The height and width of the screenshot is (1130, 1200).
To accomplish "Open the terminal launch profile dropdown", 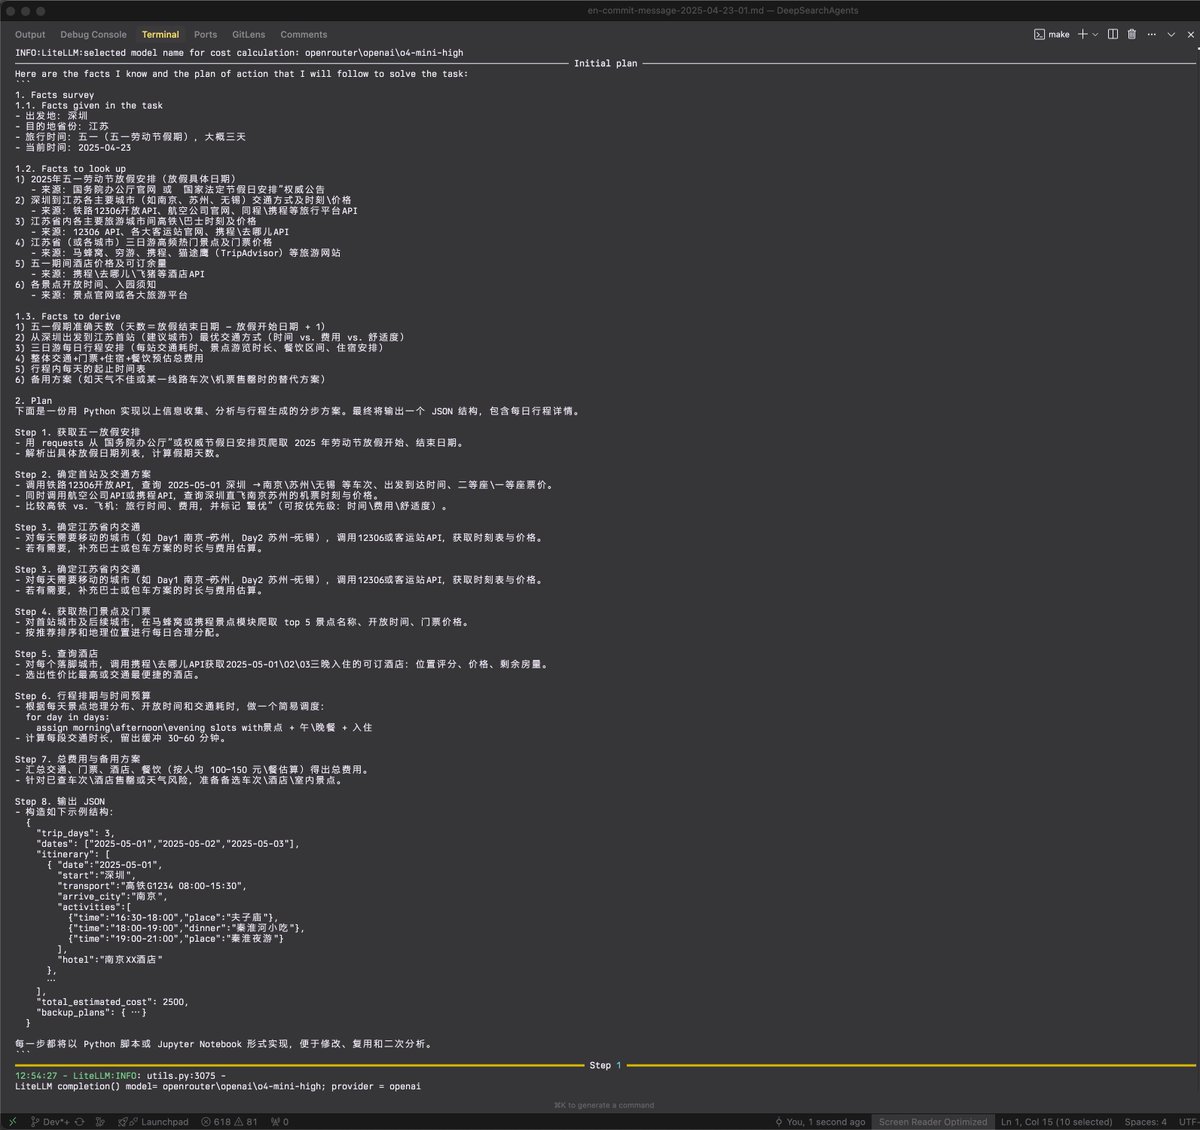I will tap(1095, 34).
